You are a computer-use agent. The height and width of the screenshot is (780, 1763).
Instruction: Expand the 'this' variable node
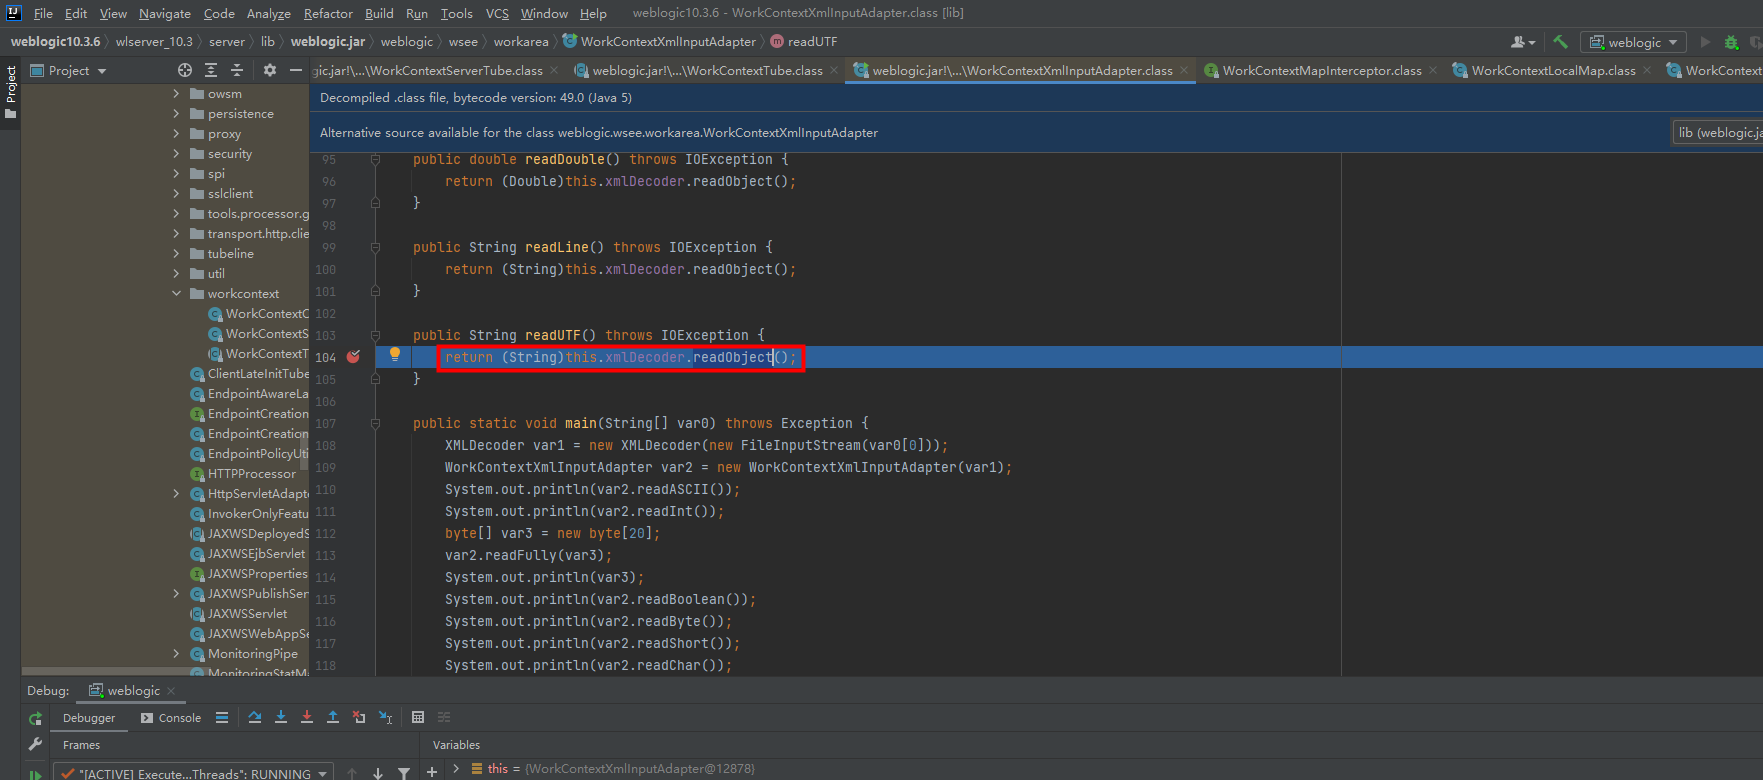click(x=456, y=768)
